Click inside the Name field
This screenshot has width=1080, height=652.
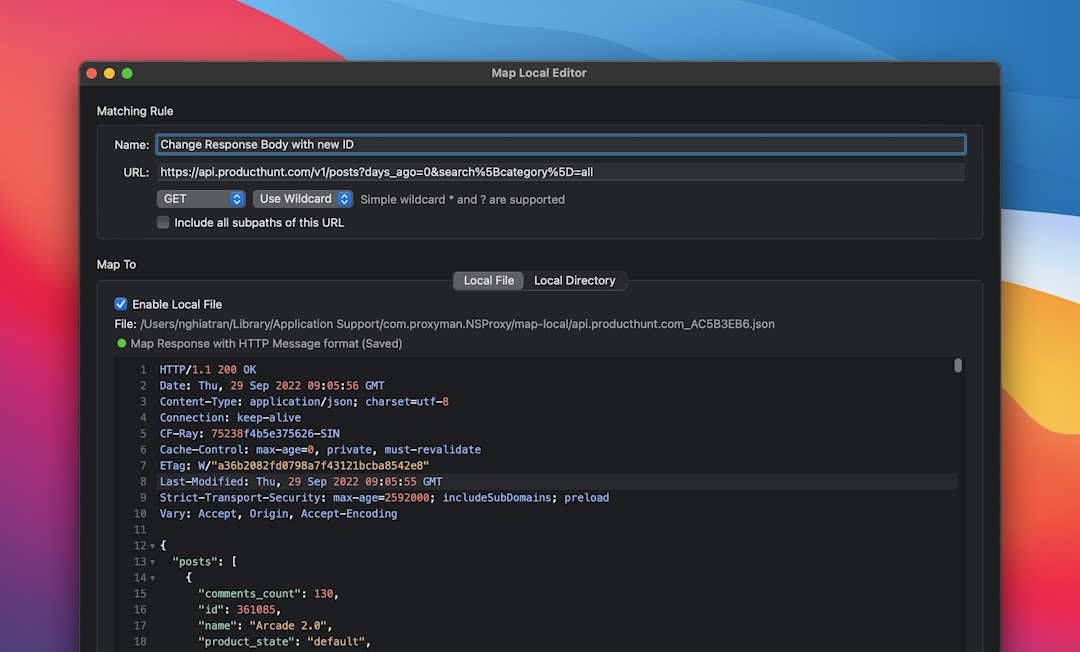click(x=500, y=144)
